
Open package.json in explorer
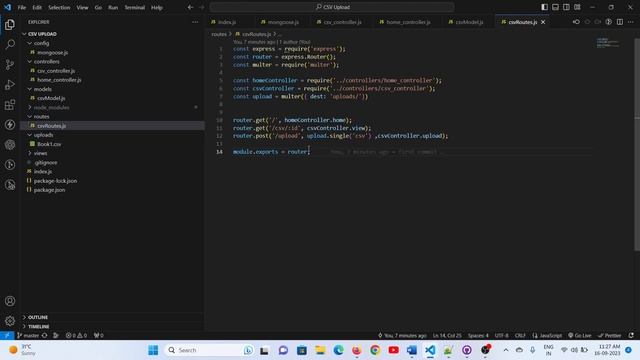coord(112,190)
